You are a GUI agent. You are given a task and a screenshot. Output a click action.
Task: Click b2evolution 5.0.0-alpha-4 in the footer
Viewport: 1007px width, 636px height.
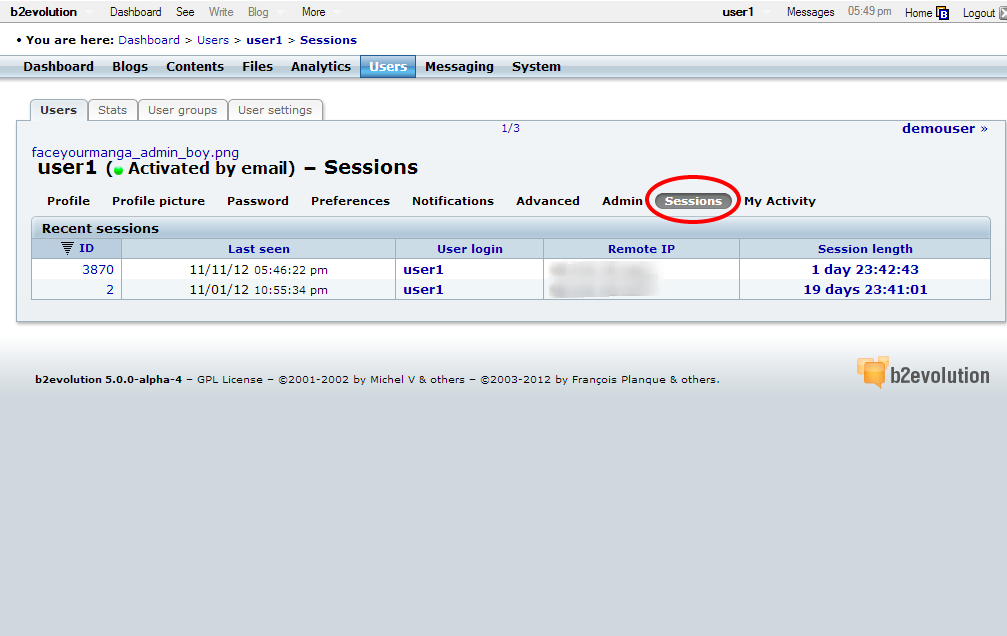pos(109,380)
